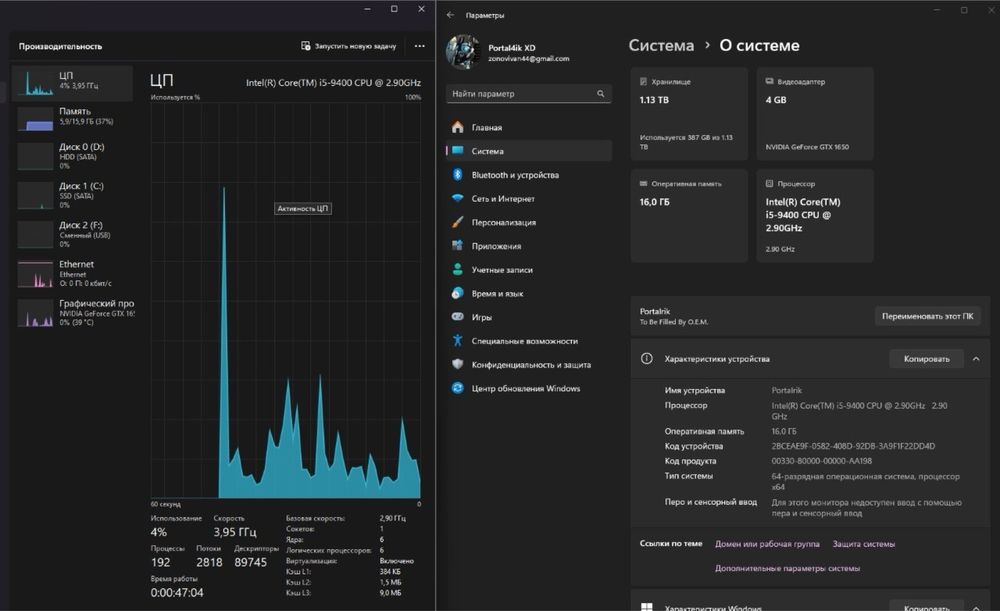Open Игры gamepad icon
Screen dimensions: 1000x611
pyautogui.click(x=457, y=316)
